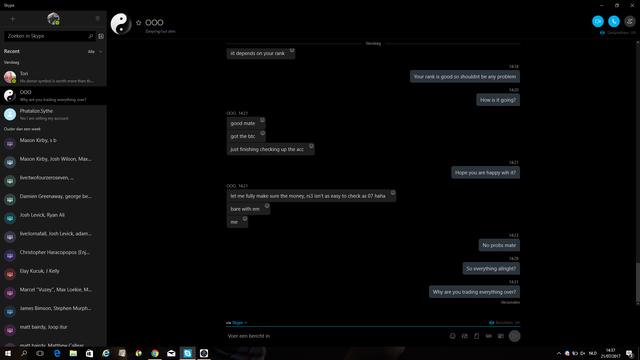Toggle conversation sound 'Gesprekken: Uit'
Image resolution: width=640 pixels, height=360 pixels.
pos(618,33)
